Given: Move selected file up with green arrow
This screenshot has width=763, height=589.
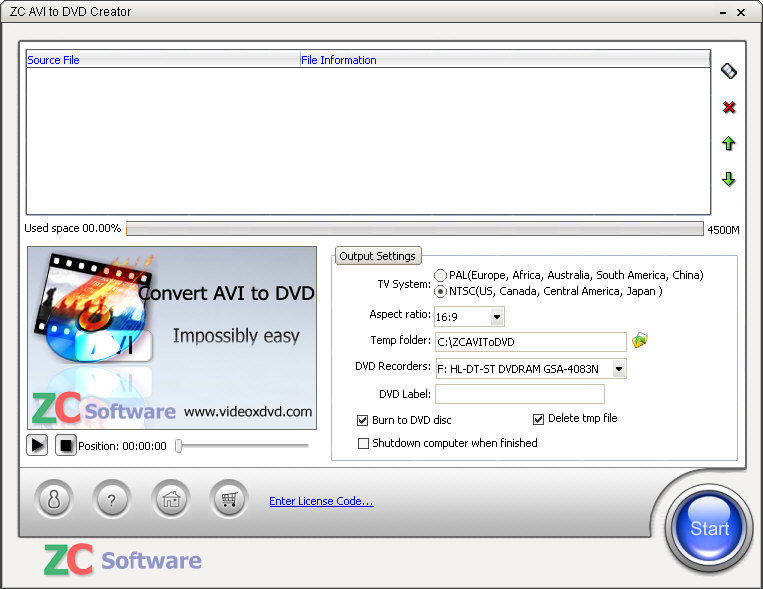Looking at the screenshot, I should tap(728, 143).
